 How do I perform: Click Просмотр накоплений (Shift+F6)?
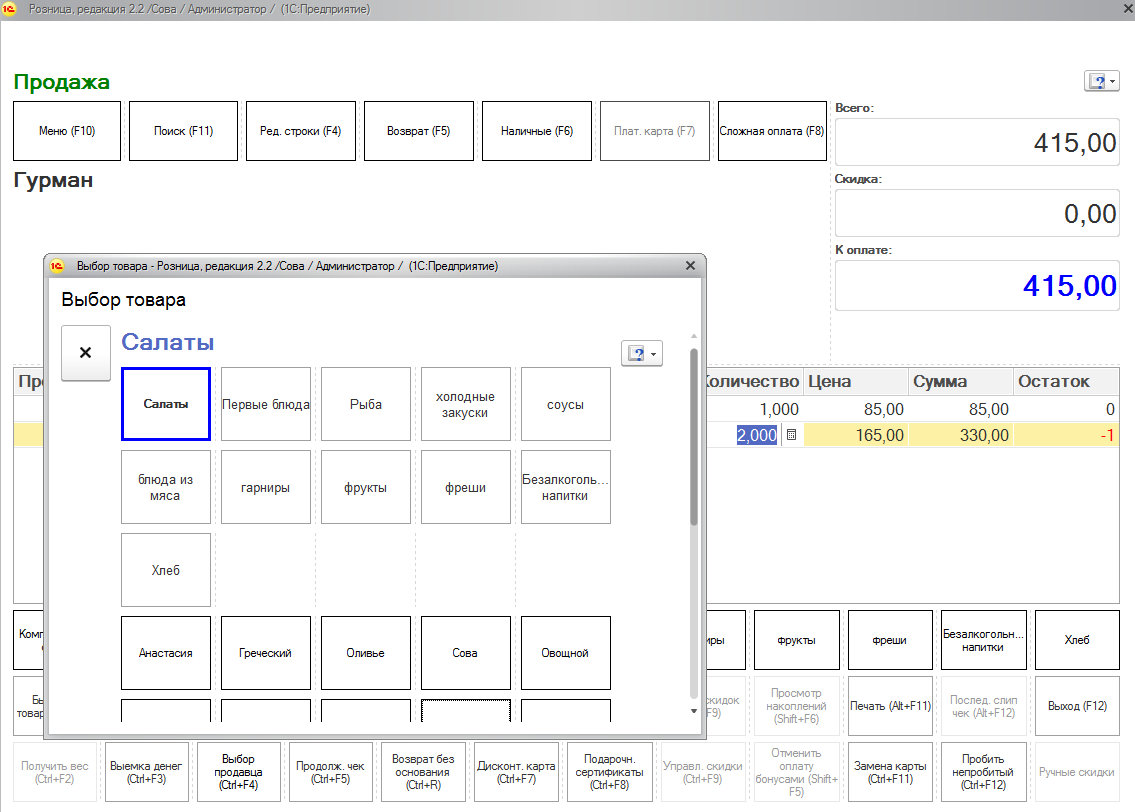(x=796, y=706)
